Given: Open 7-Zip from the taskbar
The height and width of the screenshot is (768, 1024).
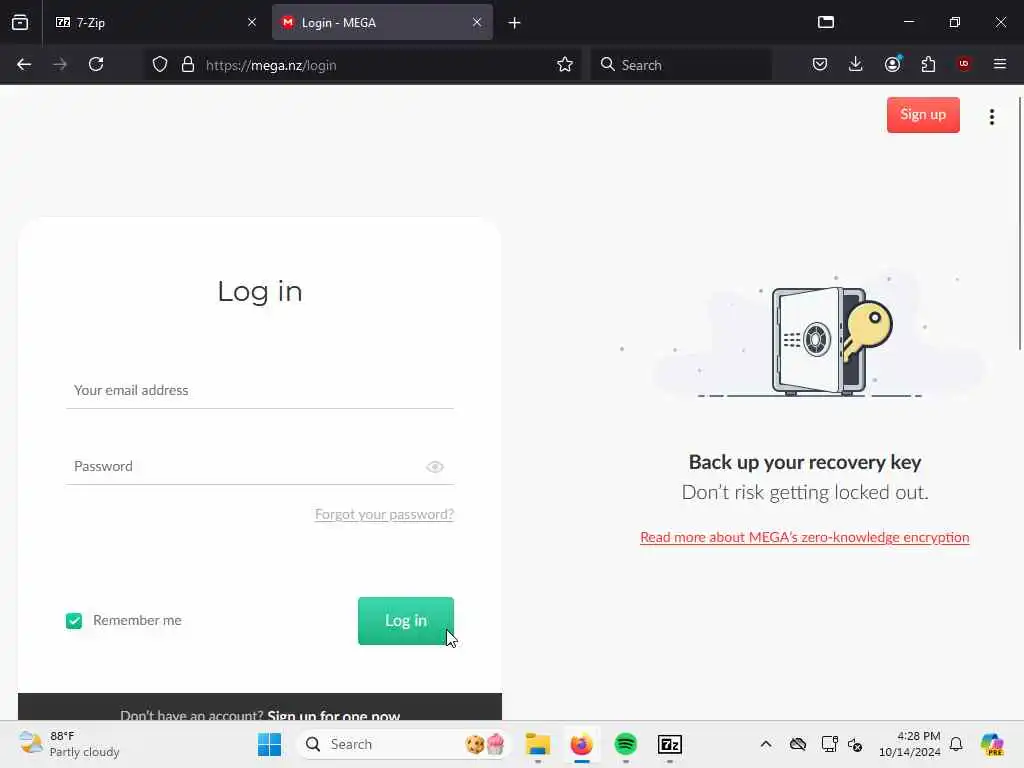Looking at the screenshot, I should point(669,744).
